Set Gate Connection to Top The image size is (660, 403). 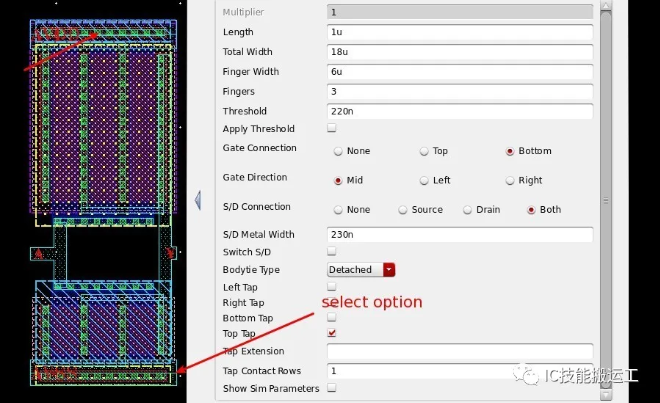[x=424, y=151]
